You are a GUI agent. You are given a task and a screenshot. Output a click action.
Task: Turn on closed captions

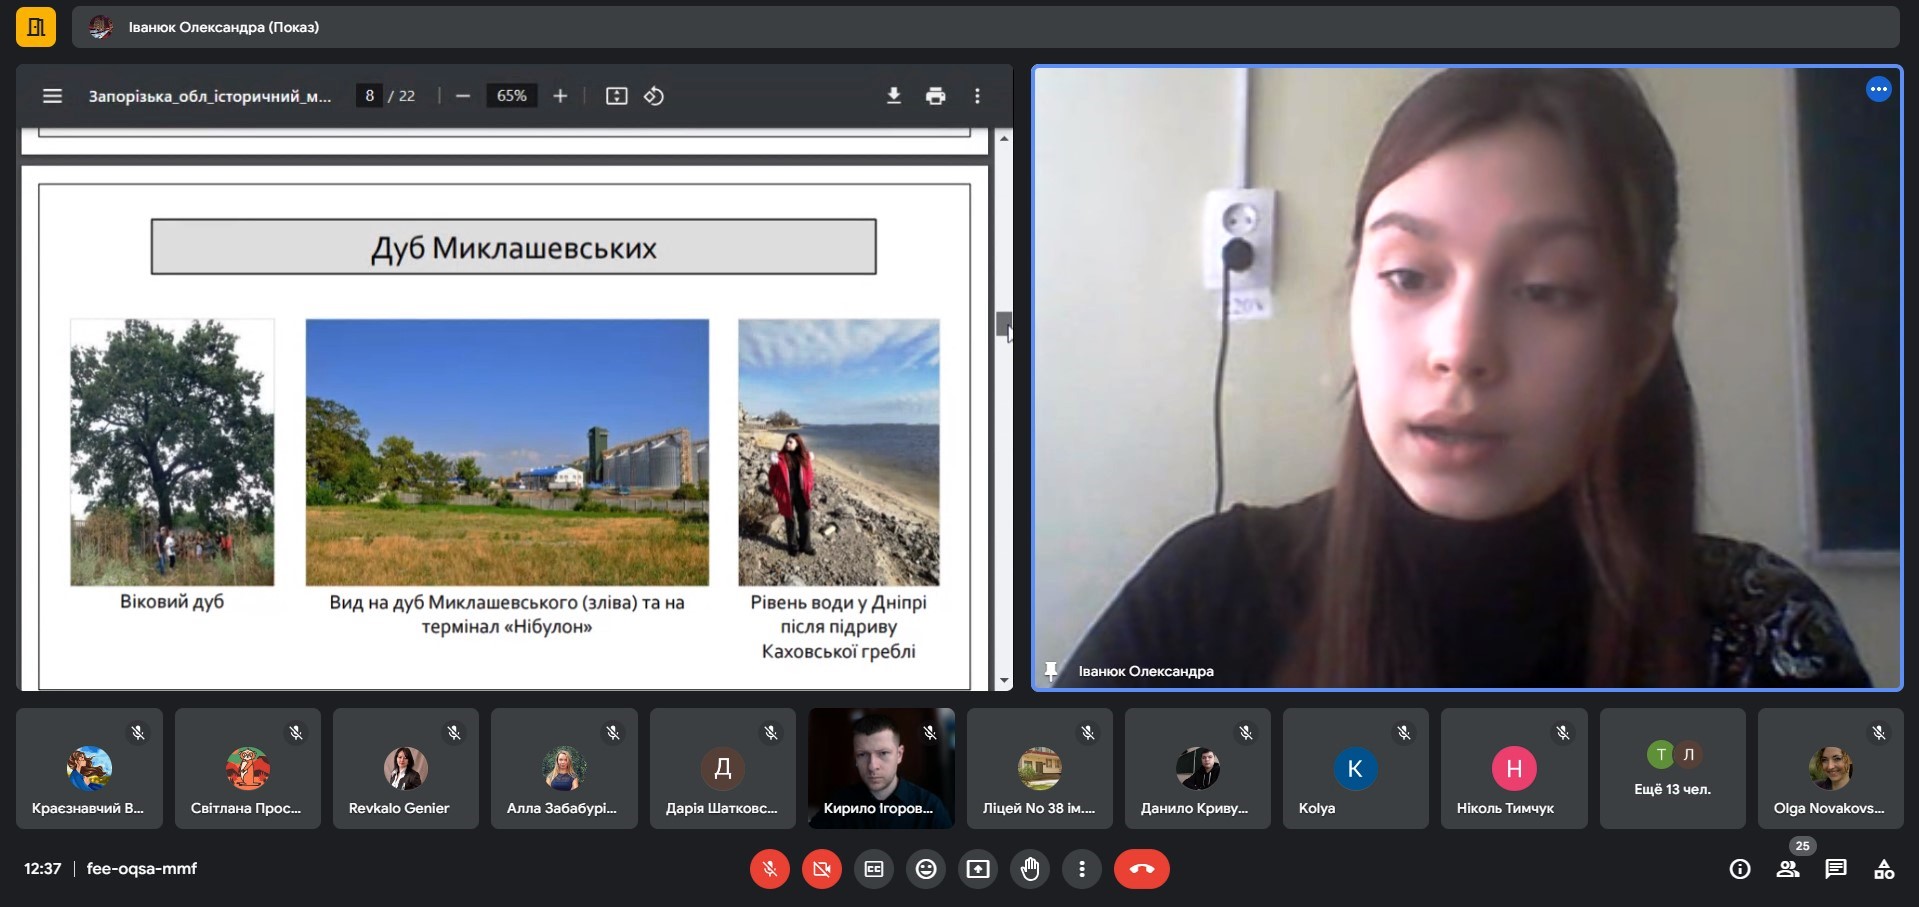pos(874,869)
